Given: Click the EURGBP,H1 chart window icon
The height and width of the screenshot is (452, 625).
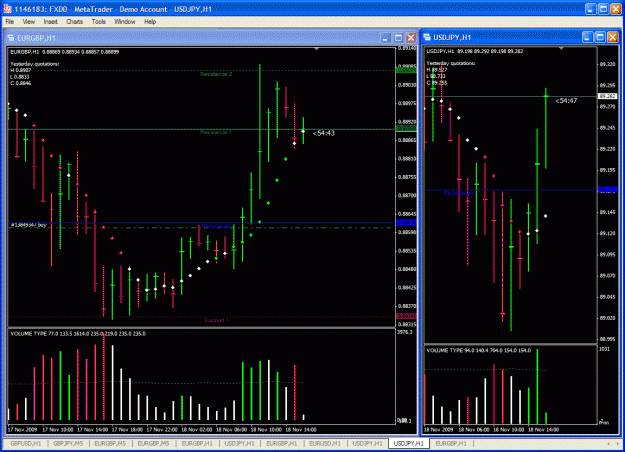Looking at the screenshot, I should (11, 38).
